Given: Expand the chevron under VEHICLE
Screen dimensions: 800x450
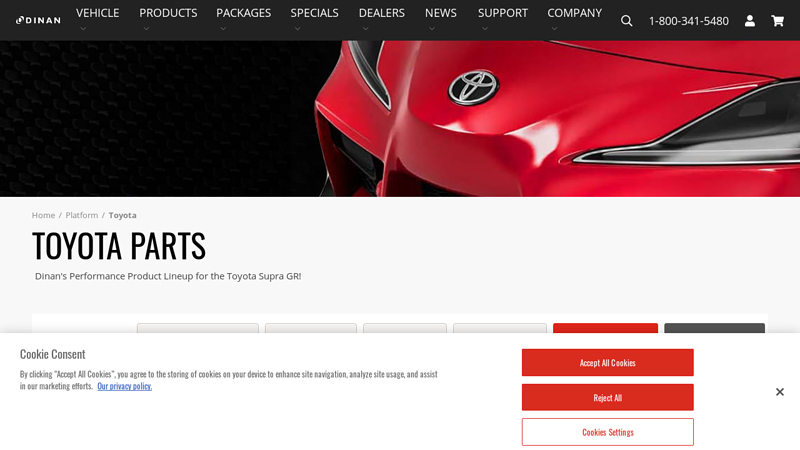Looking at the screenshot, I should (x=83, y=29).
